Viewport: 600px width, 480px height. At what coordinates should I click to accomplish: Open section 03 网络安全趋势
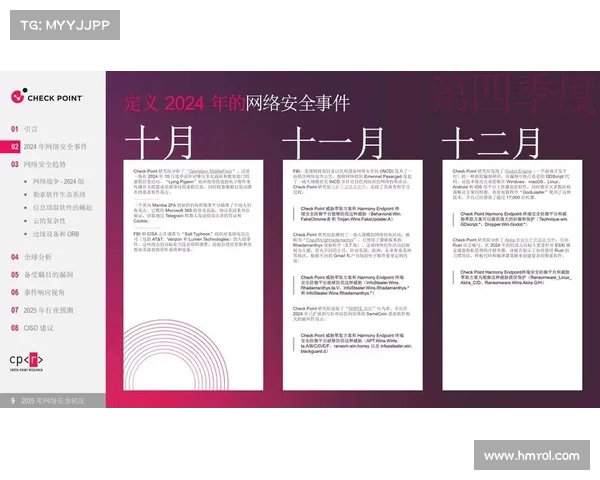[x=38, y=164]
